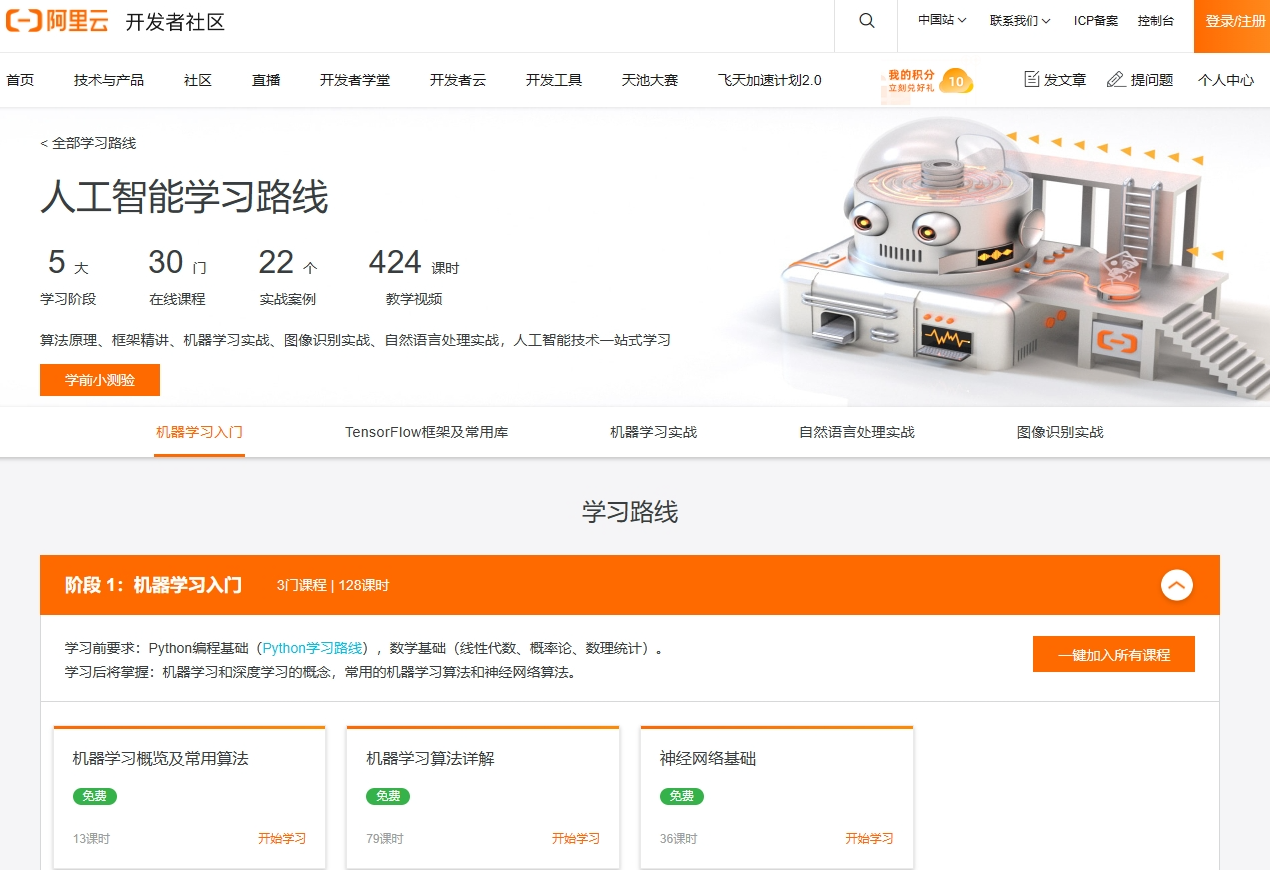
Task: Expand the 中国站 region dropdown
Action: tap(942, 21)
